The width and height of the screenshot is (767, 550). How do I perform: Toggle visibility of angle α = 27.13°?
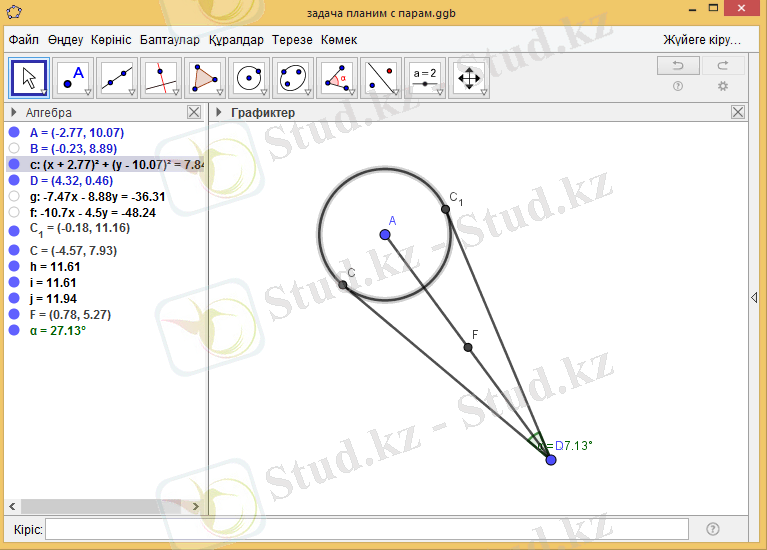(14, 329)
